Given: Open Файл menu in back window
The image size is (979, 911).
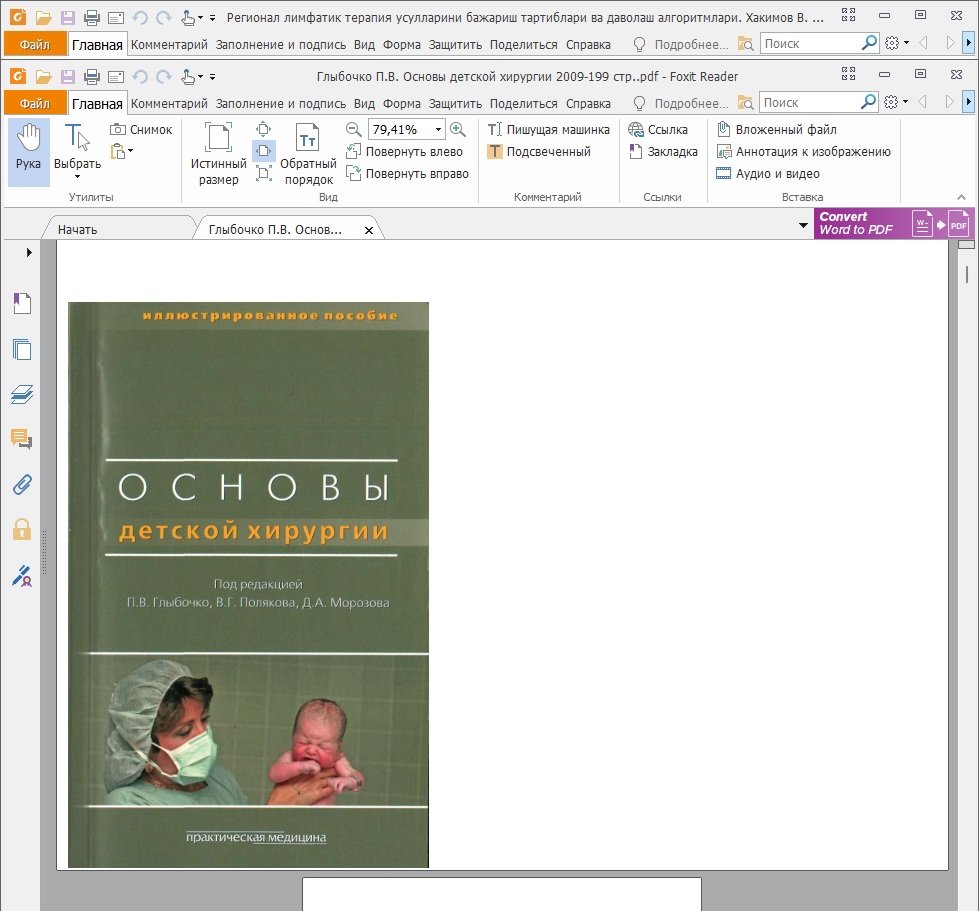Looking at the screenshot, I should [35, 44].
